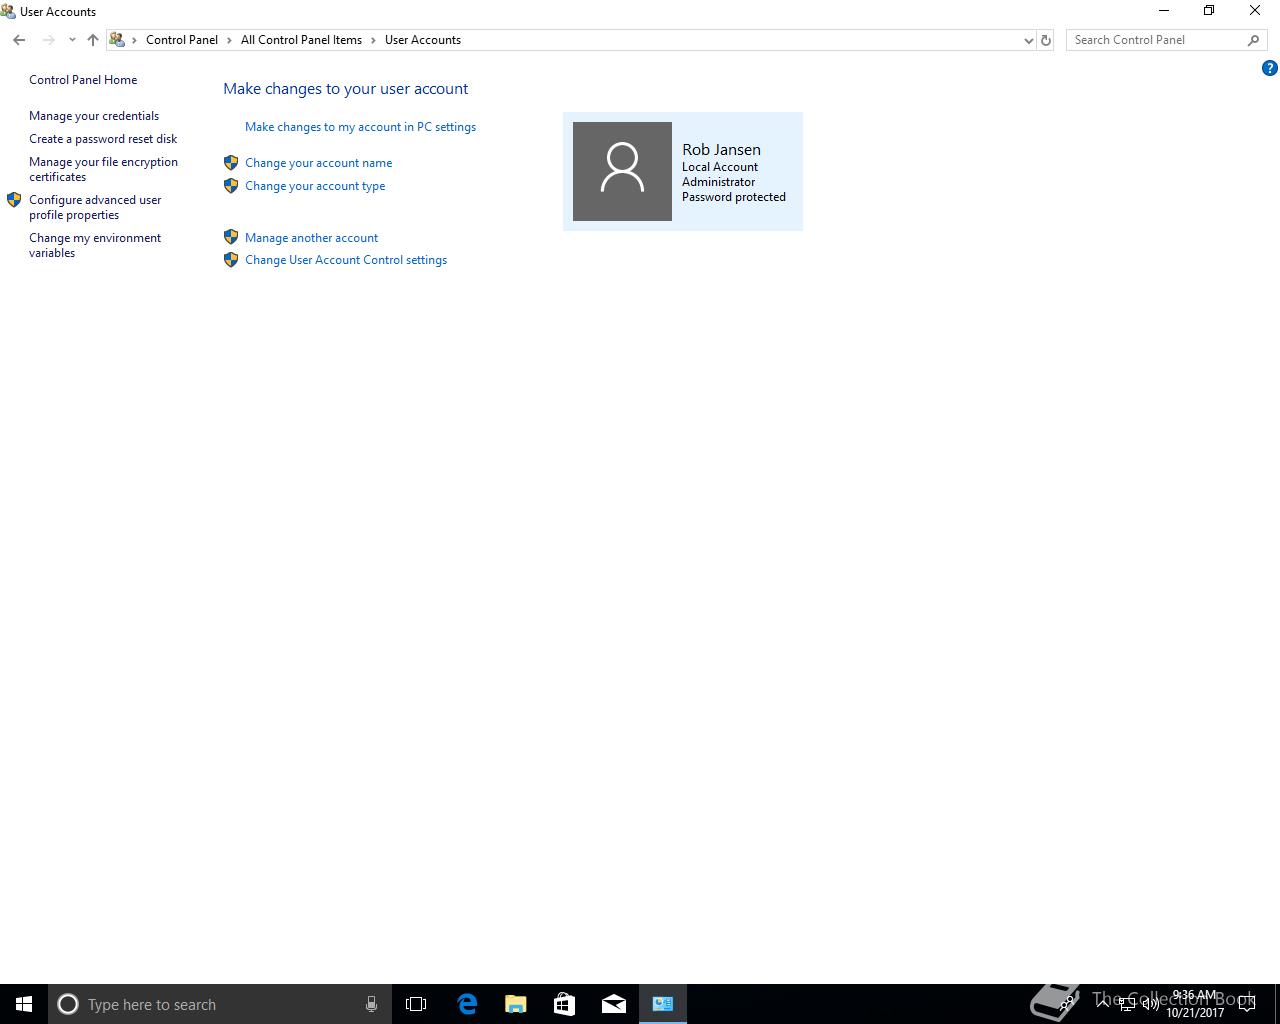Expand the address bar history dropdown

[x=1028, y=40]
